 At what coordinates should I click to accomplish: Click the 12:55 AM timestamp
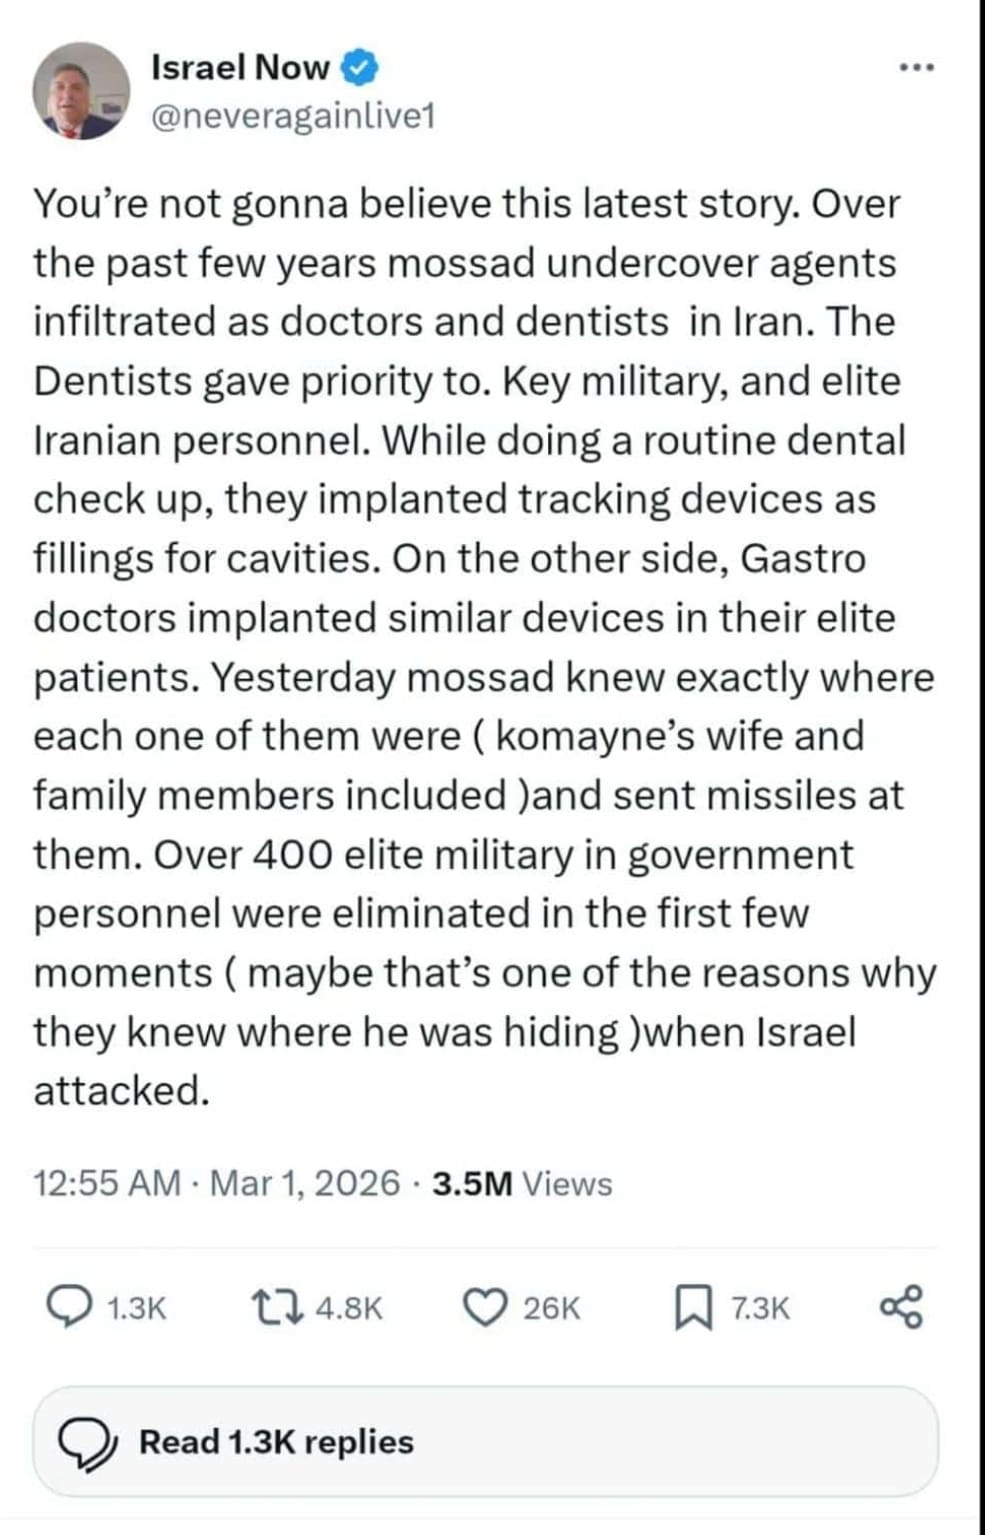pyautogui.click(x=107, y=1183)
